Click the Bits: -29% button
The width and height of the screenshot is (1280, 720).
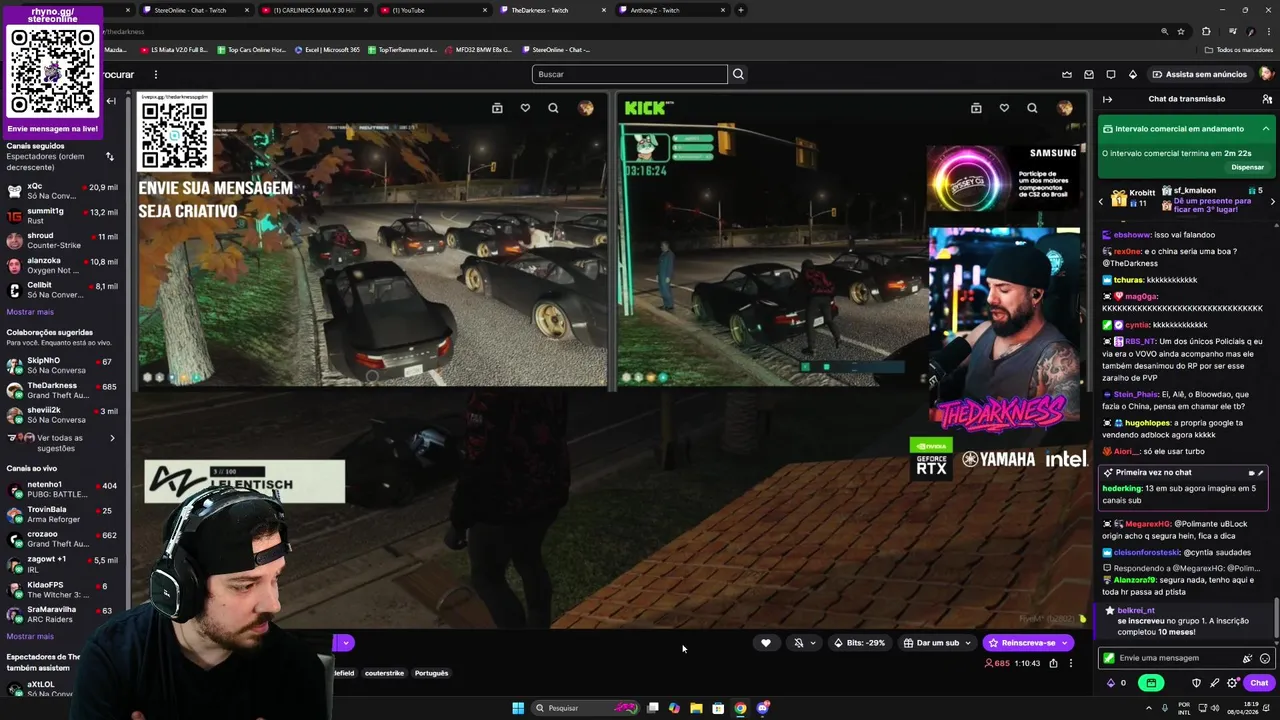point(860,643)
